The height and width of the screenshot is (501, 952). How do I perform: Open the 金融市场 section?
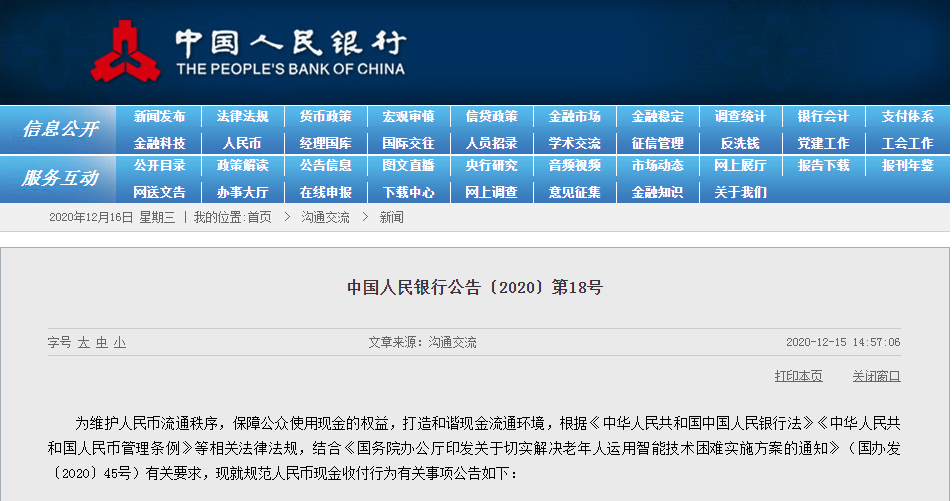coord(574,117)
